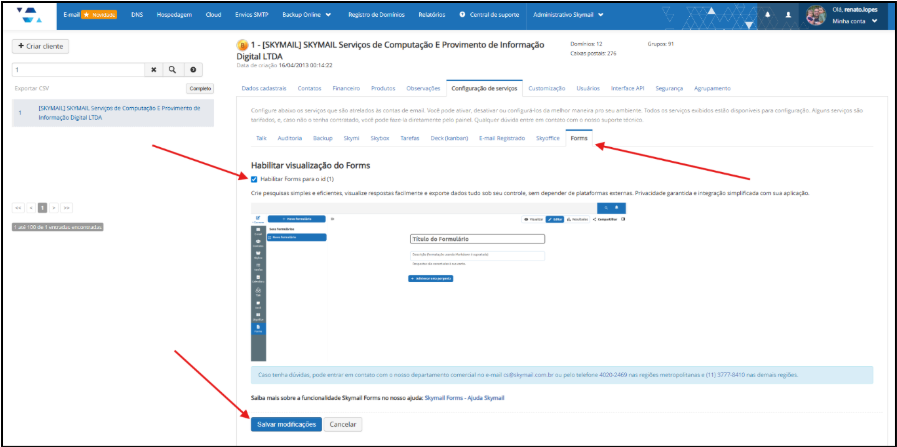Click the orange client badge icon
Viewport: 897px width, 447px height.
pos(241,45)
